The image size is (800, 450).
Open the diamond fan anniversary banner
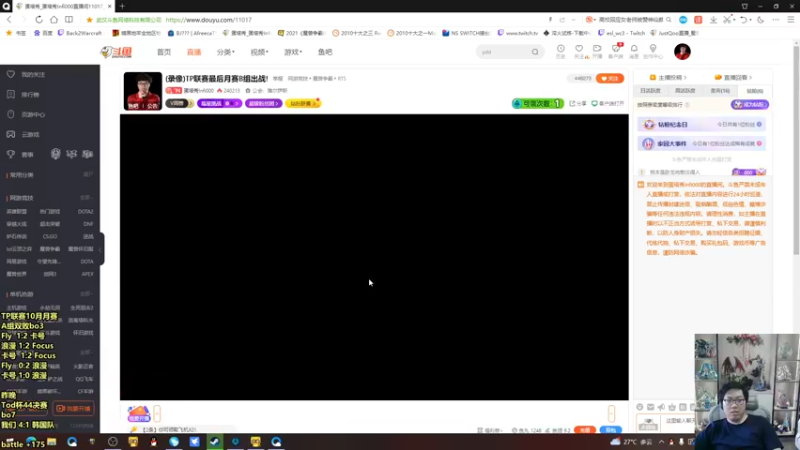[702, 124]
